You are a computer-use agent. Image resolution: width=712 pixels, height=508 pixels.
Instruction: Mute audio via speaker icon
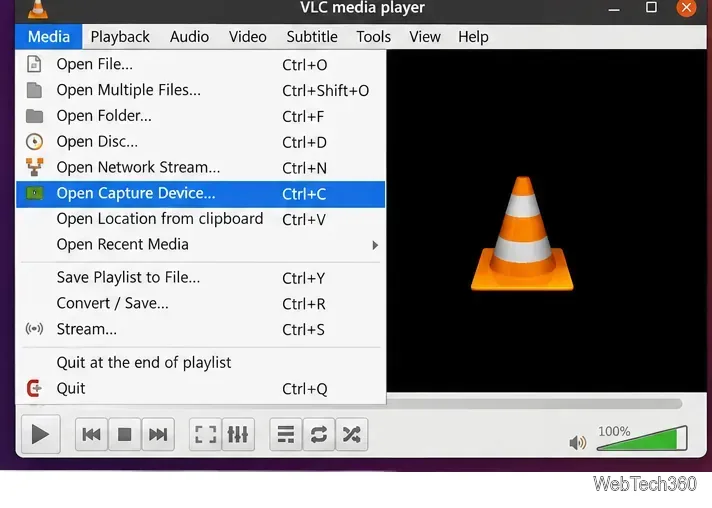[x=578, y=442]
